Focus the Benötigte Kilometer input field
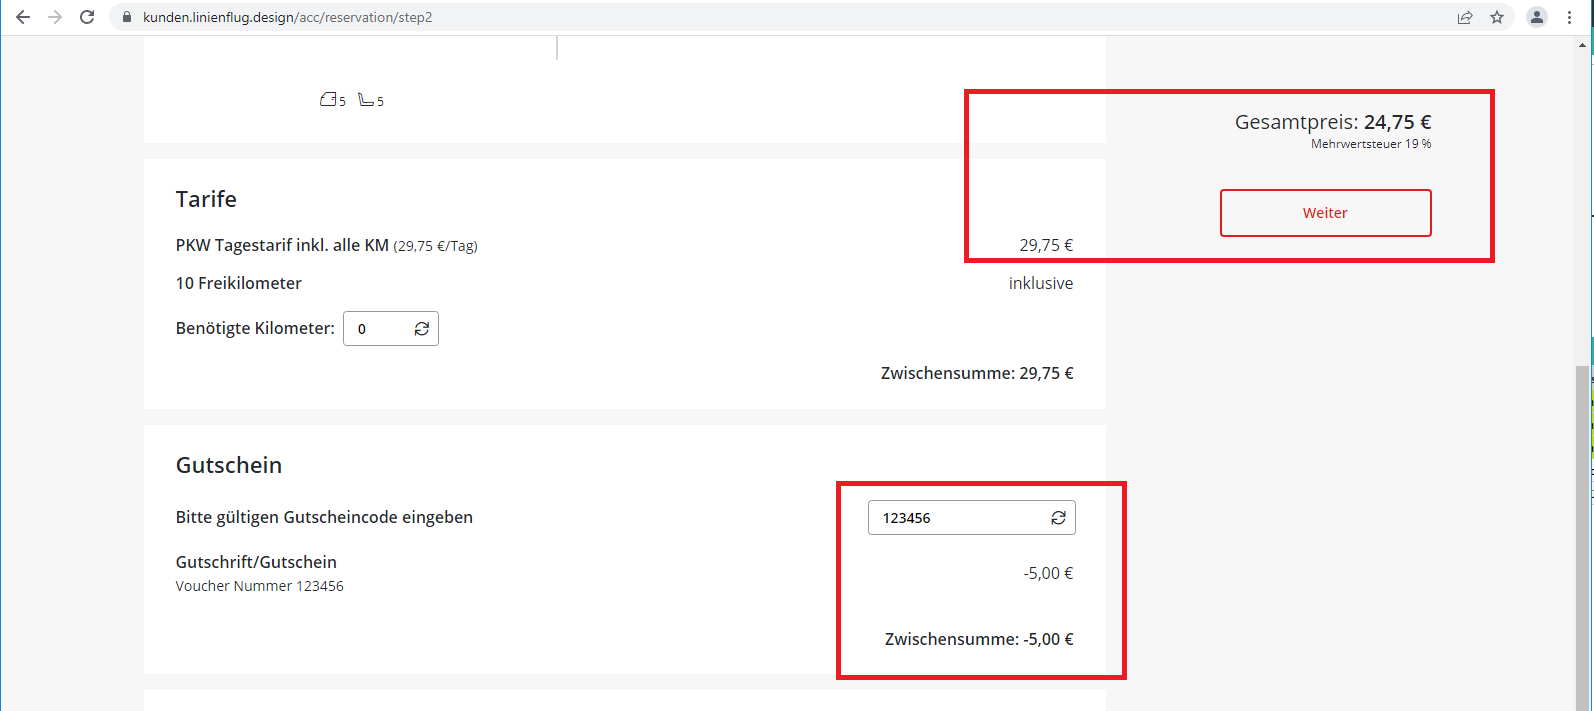This screenshot has height=711, width=1594. click(x=379, y=329)
